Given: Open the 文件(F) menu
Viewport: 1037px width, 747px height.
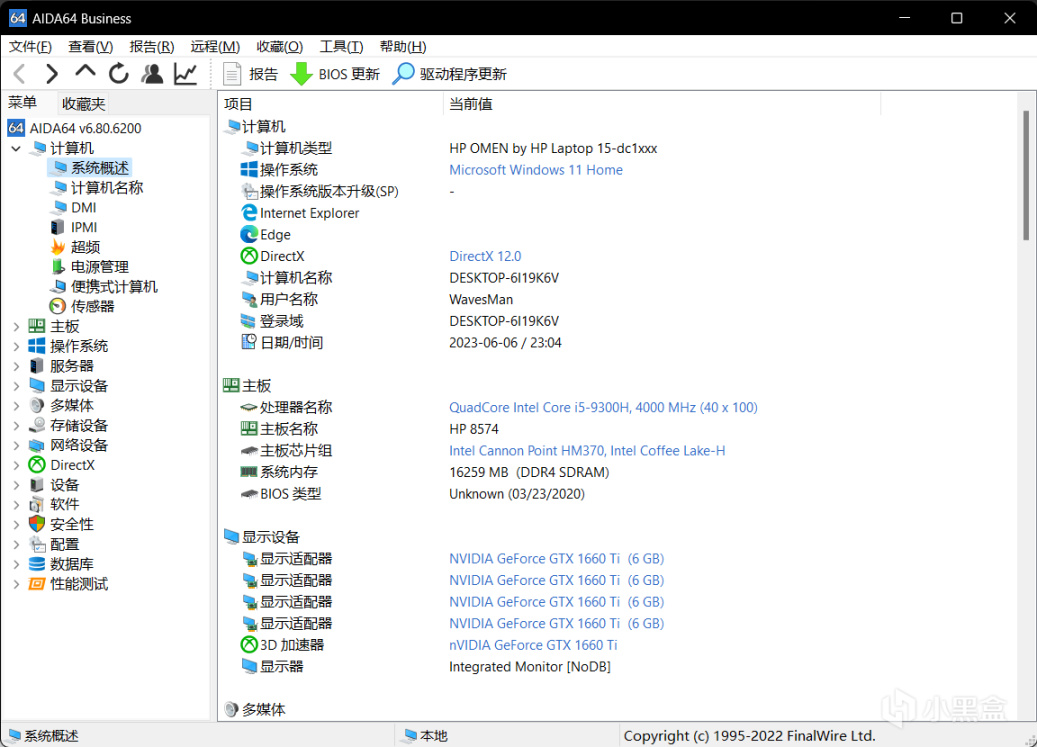Looking at the screenshot, I should click(30, 47).
